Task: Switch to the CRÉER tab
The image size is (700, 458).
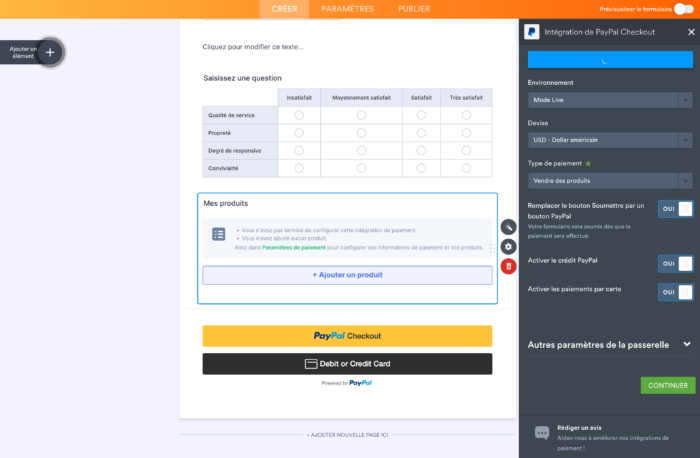Action: point(284,9)
